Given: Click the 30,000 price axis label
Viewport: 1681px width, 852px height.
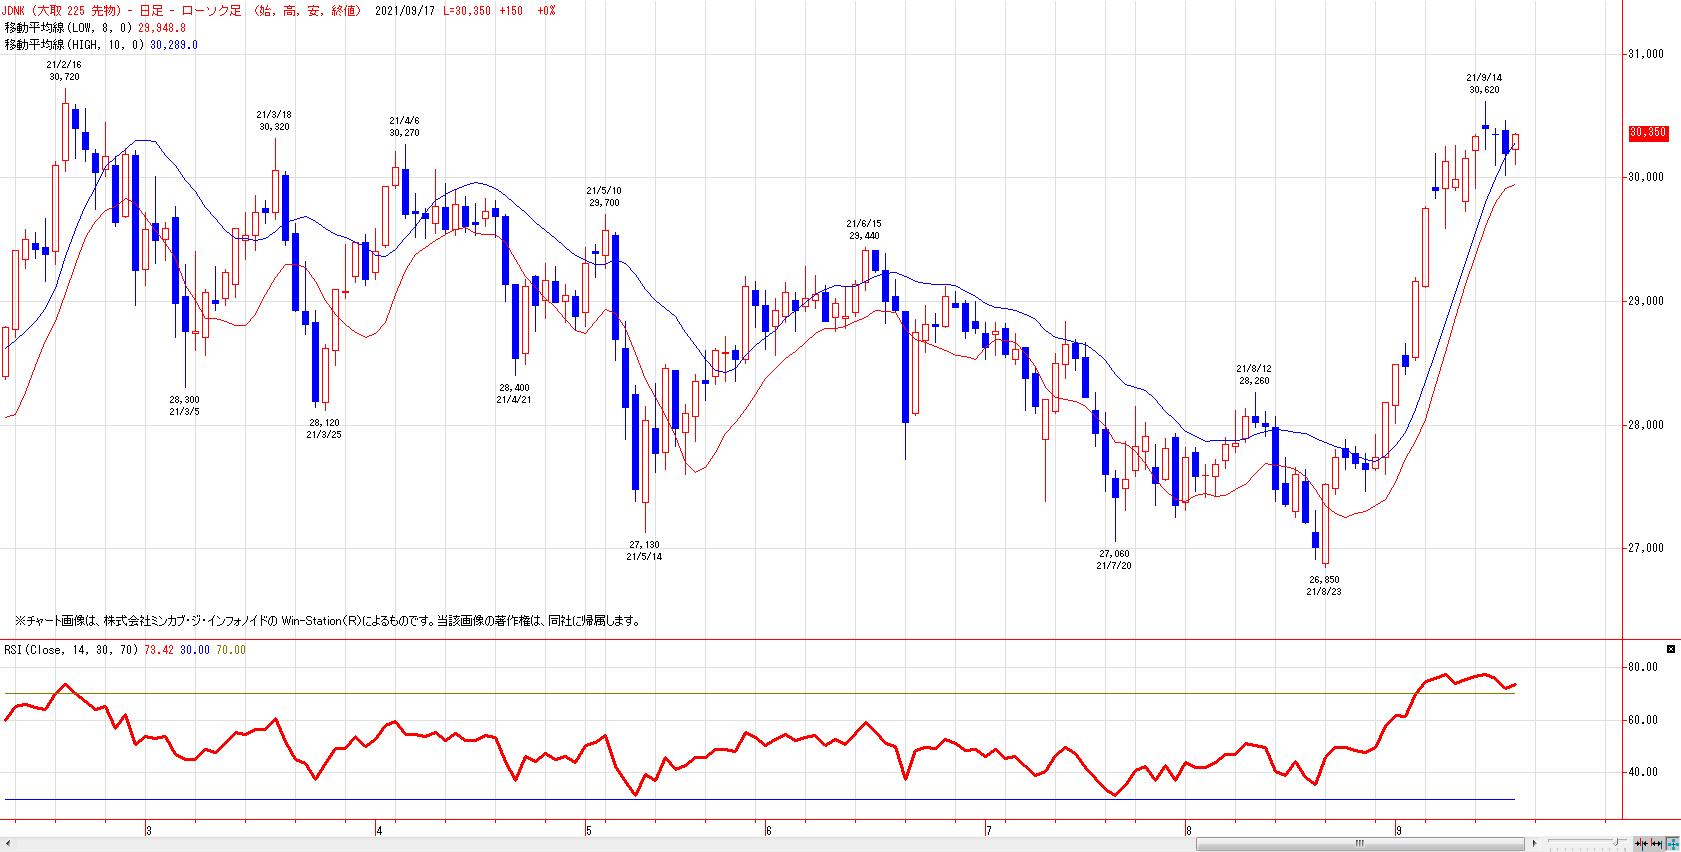Looking at the screenshot, I should (x=1646, y=177).
